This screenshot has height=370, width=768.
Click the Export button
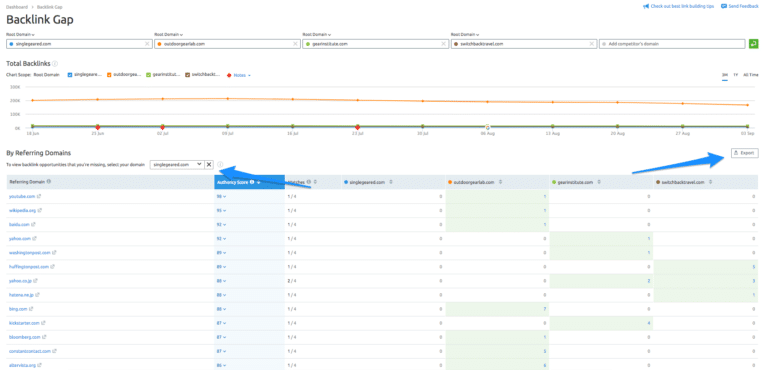point(744,153)
